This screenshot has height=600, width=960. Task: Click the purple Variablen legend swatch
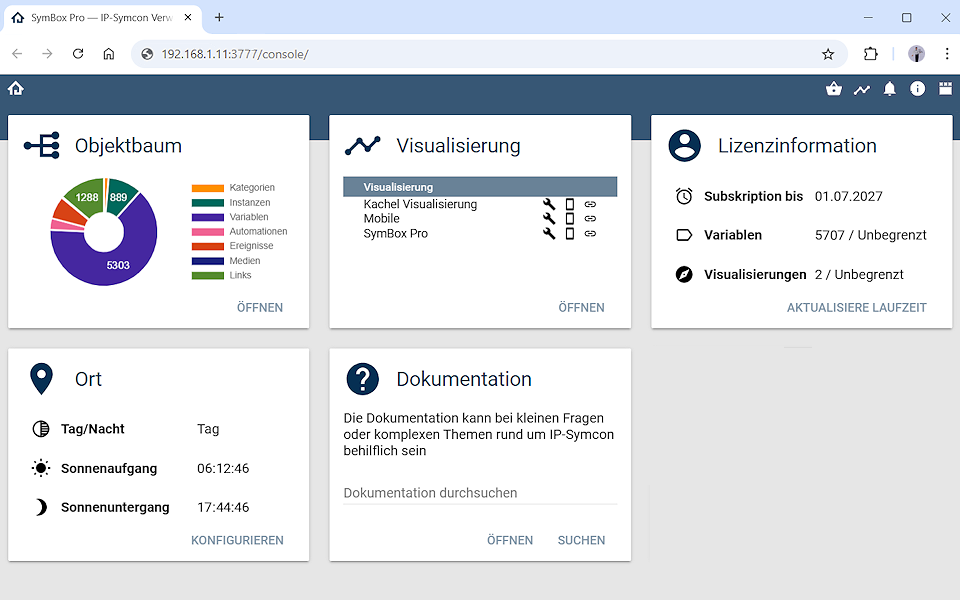[208, 217]
